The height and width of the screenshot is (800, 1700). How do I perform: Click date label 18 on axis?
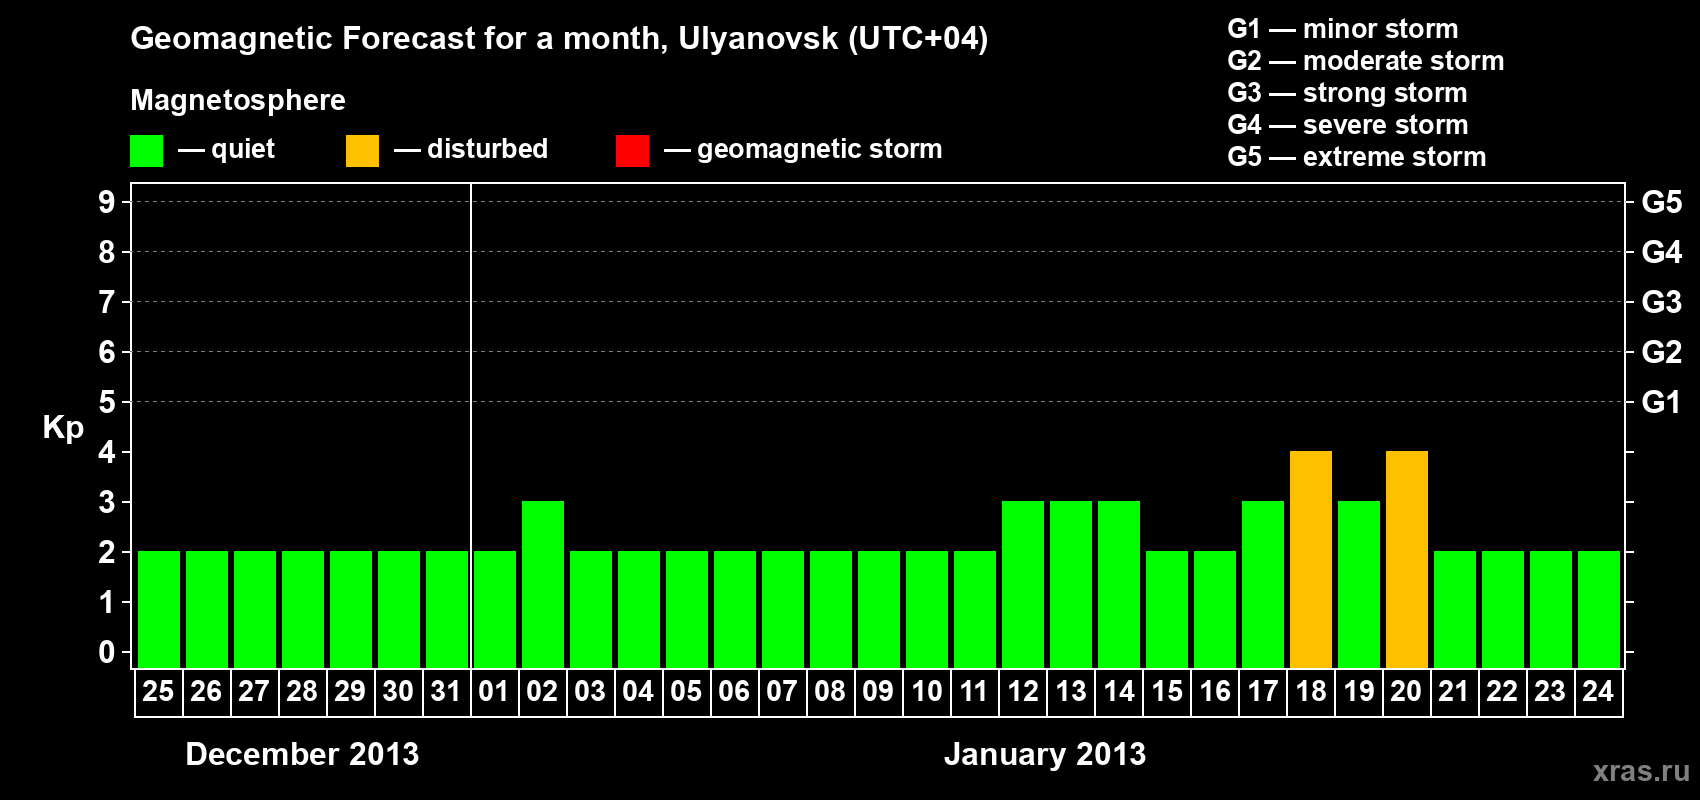point(1311,691)
